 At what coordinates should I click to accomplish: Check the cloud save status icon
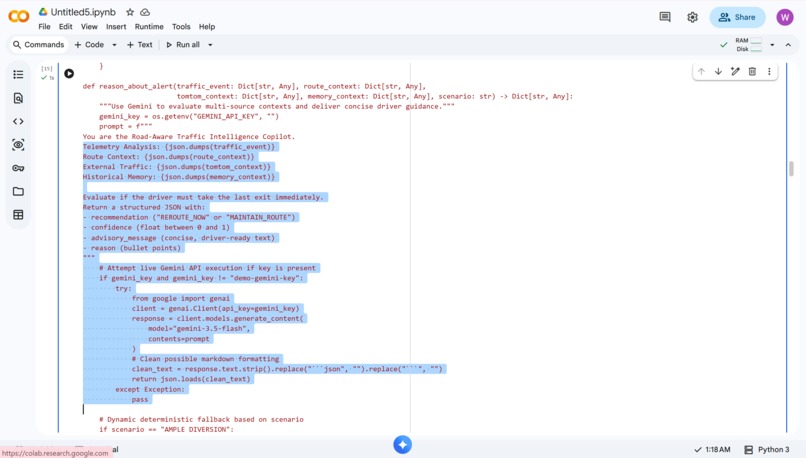click(145, 12)
